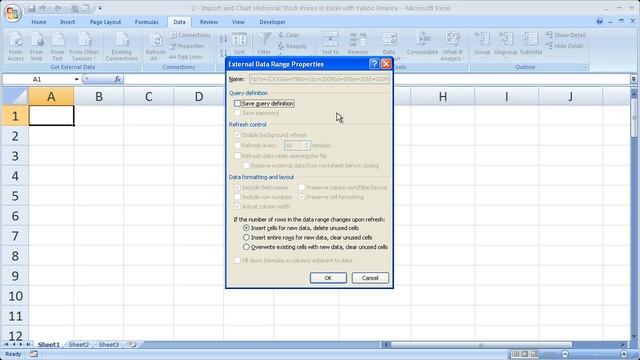This screenshot has height=360, width=640.
Task: Open the Refresh All dropdown
Action: (x=155, y=56)
